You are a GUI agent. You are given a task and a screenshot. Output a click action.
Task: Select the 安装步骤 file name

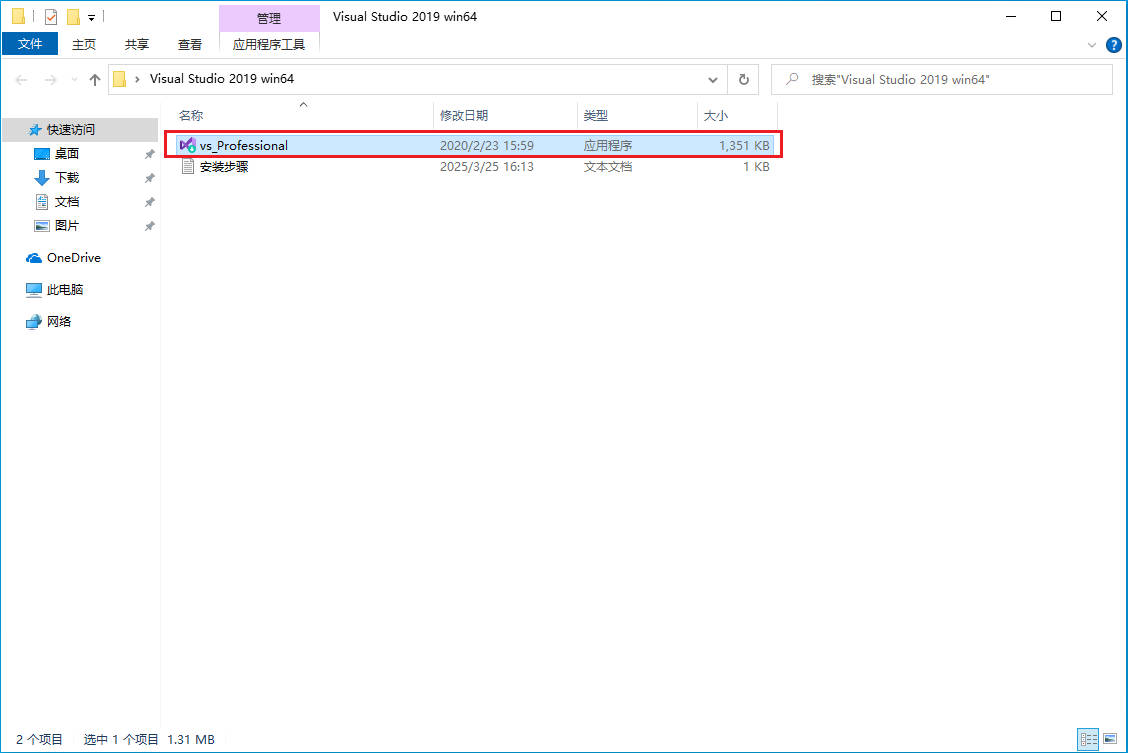point(224,167)
